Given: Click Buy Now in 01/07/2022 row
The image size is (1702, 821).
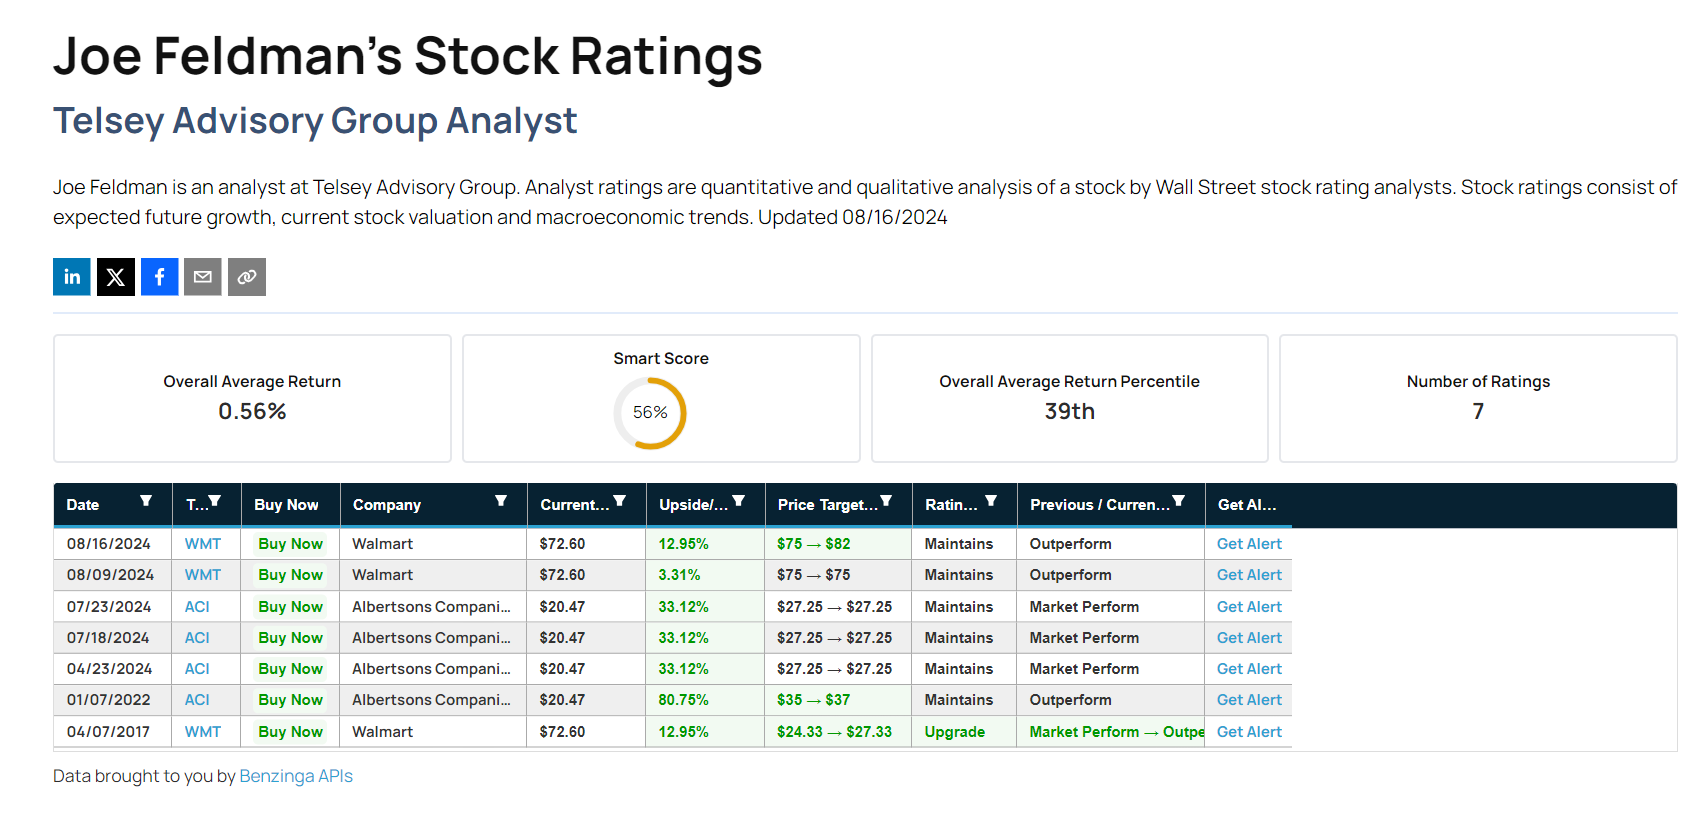Looking at the screenshot, I should point(290,700).
